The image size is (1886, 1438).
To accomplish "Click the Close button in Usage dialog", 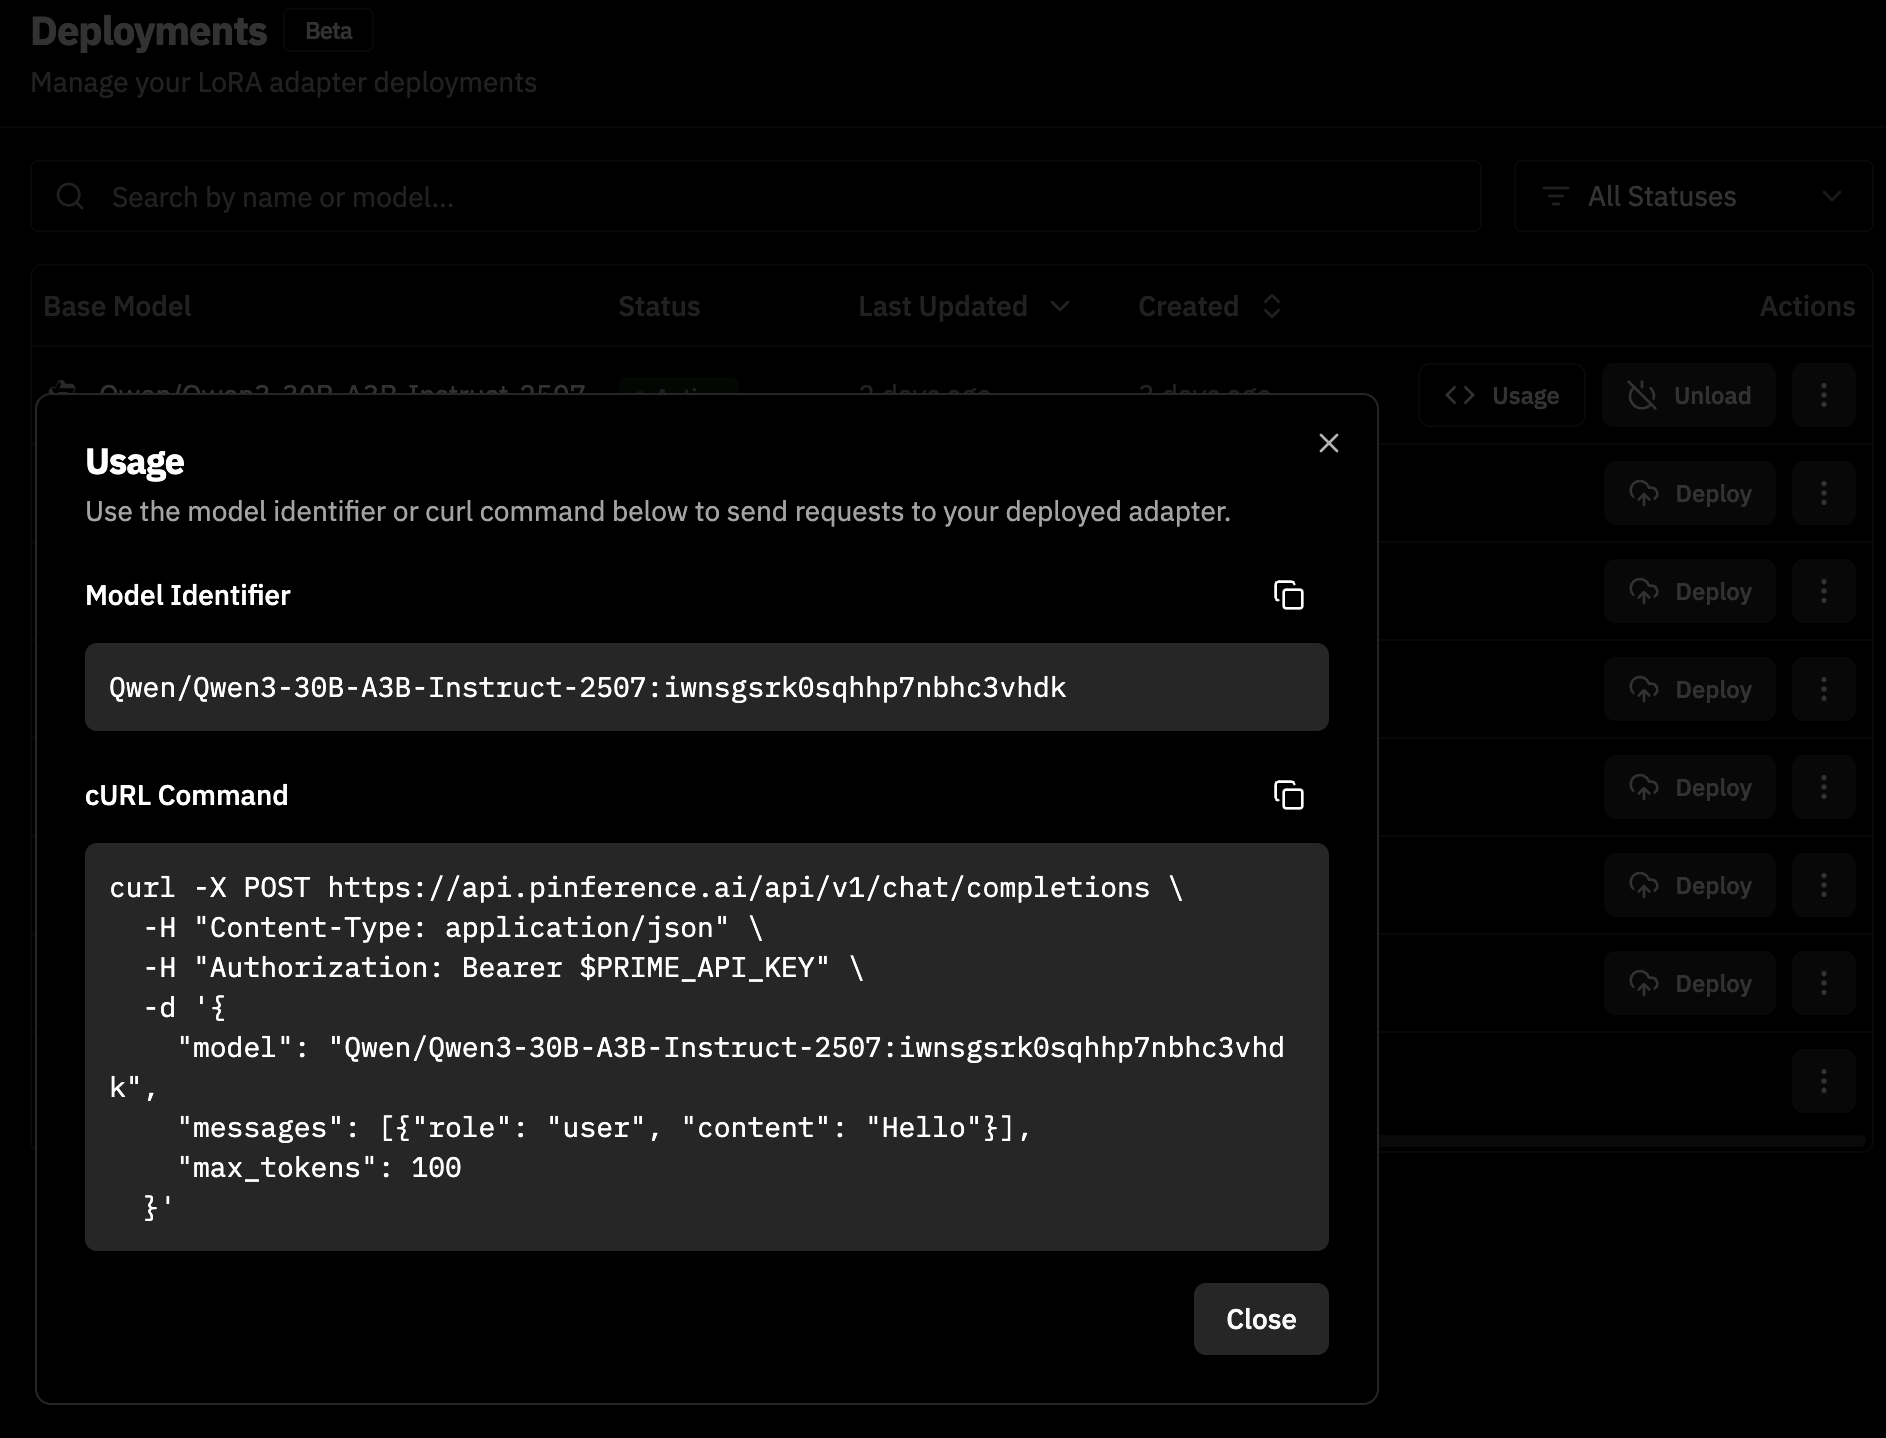I will [1261, 1319].
